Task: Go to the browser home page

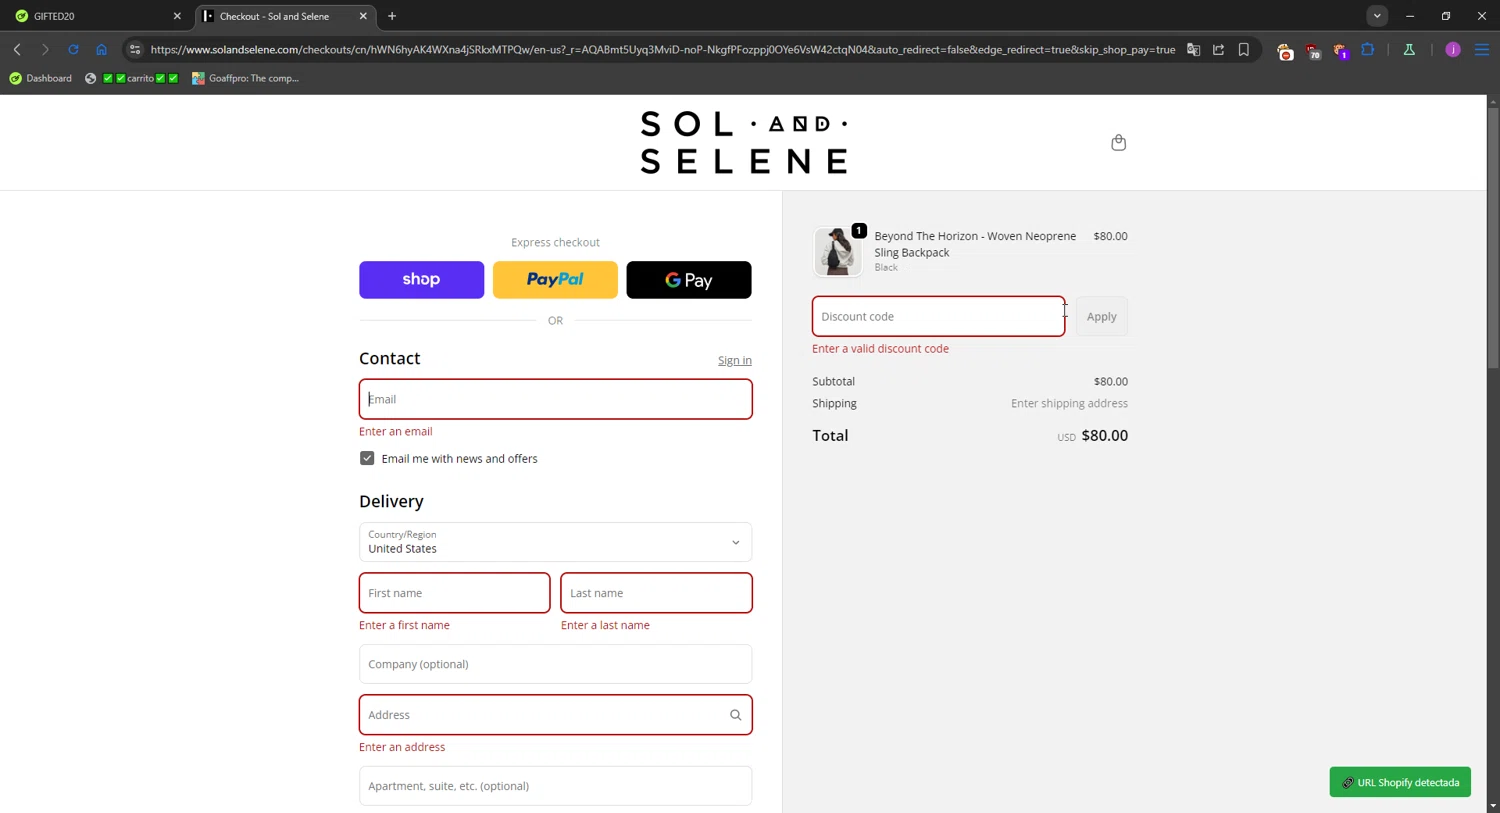Action: pos(101,49)
